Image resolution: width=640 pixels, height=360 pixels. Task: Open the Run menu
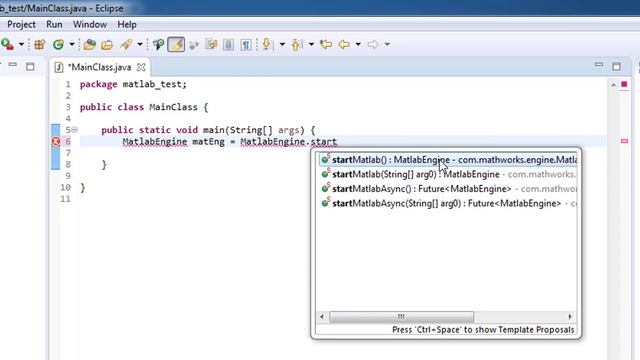coord(54,24)
